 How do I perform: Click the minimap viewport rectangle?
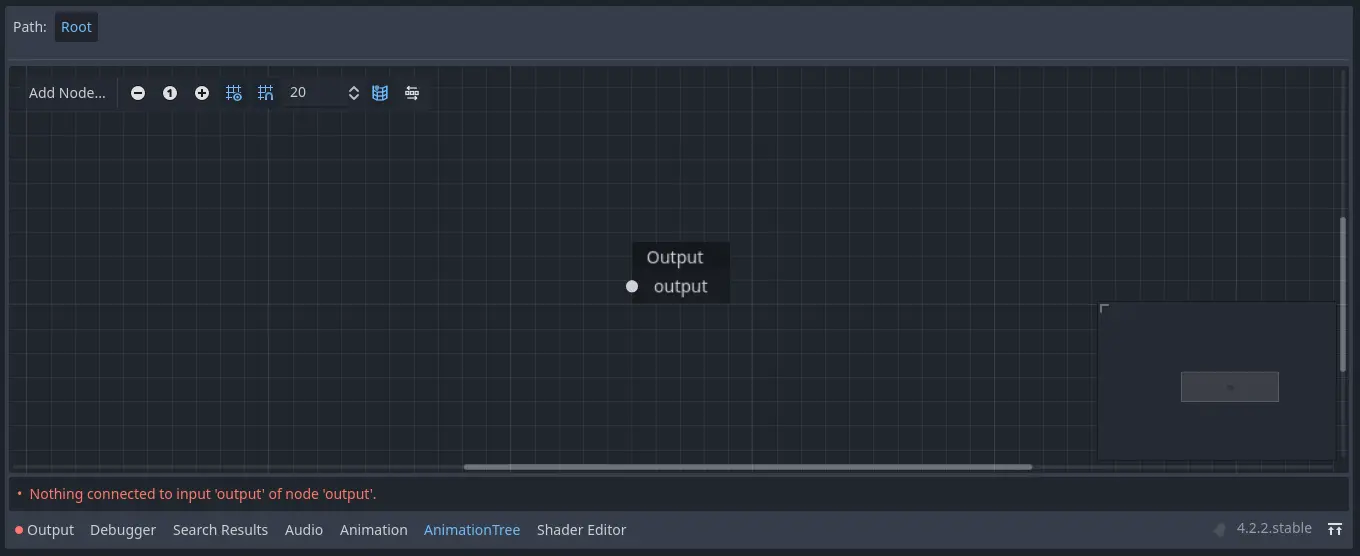1229,387
